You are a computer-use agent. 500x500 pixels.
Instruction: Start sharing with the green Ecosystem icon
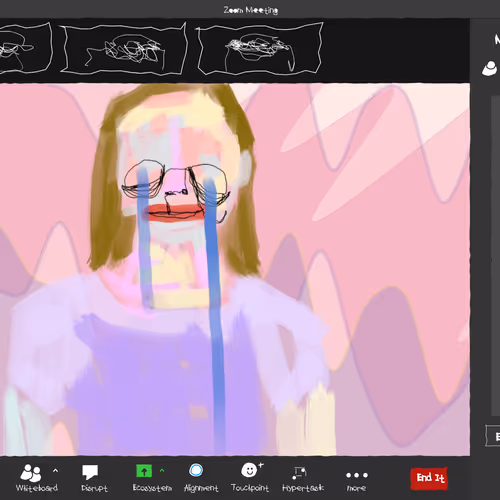(x=144, y=471)
